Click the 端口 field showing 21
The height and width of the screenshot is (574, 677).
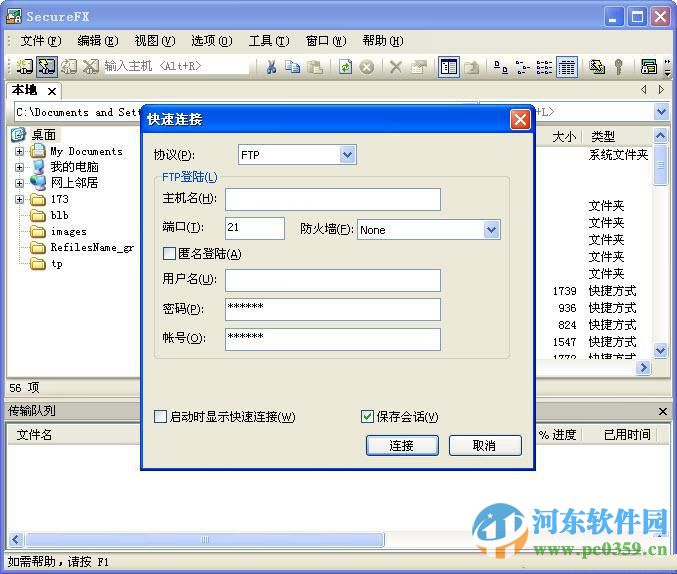point(255,228)
